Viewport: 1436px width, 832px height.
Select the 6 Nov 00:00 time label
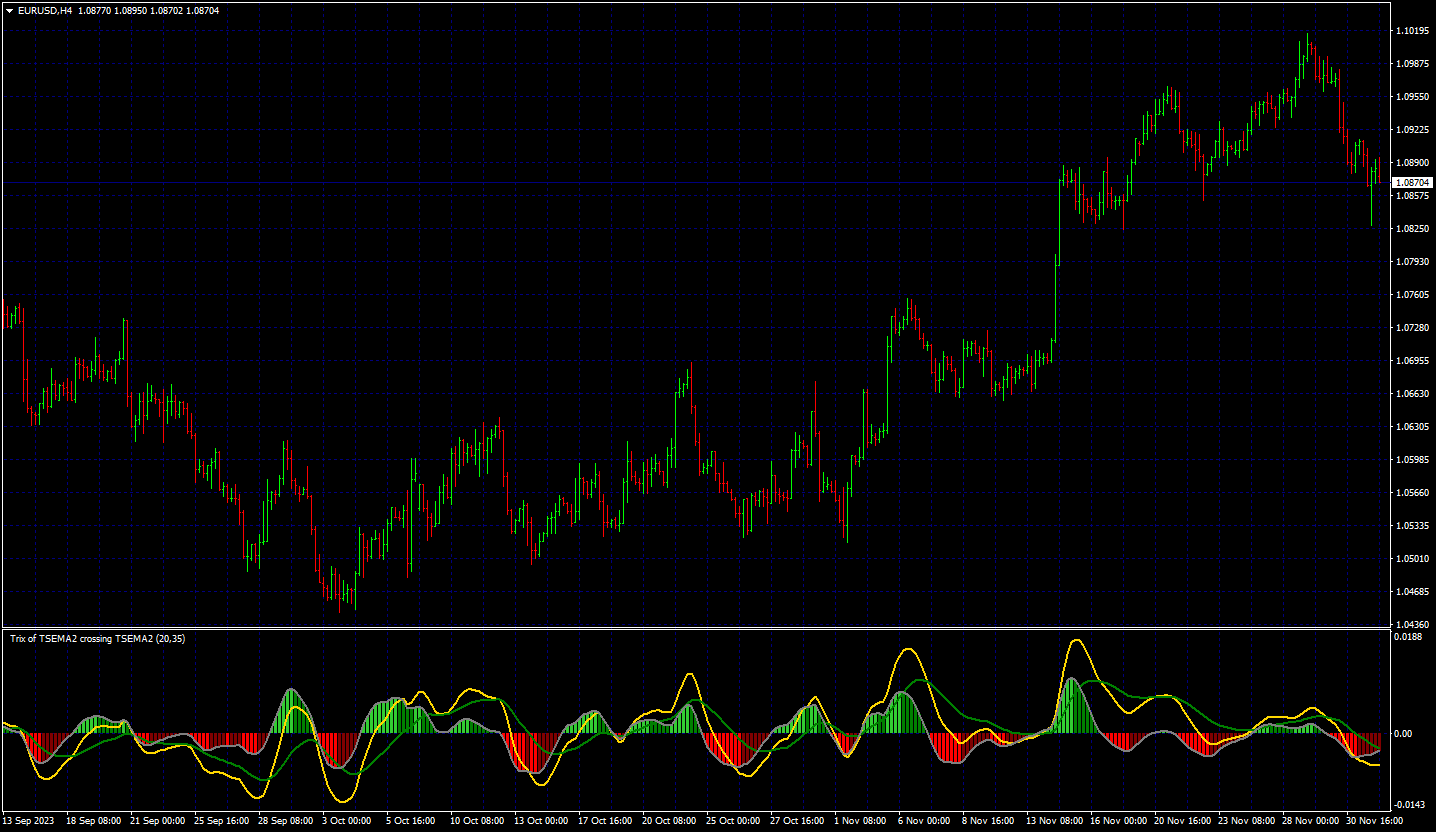point(924,820)
